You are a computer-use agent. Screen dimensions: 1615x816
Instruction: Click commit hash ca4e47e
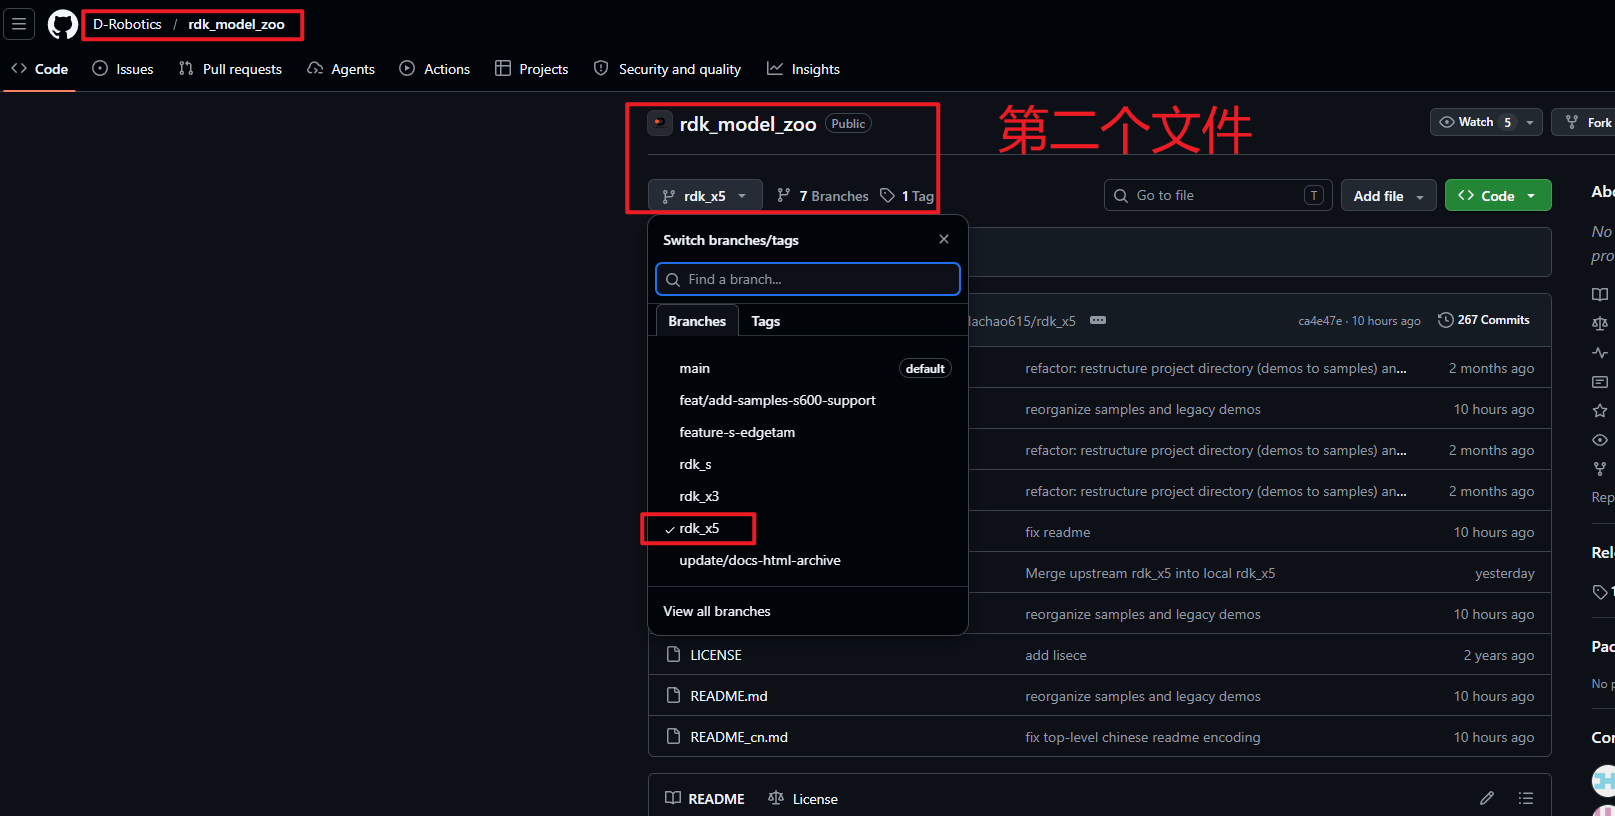(1320, 321)
